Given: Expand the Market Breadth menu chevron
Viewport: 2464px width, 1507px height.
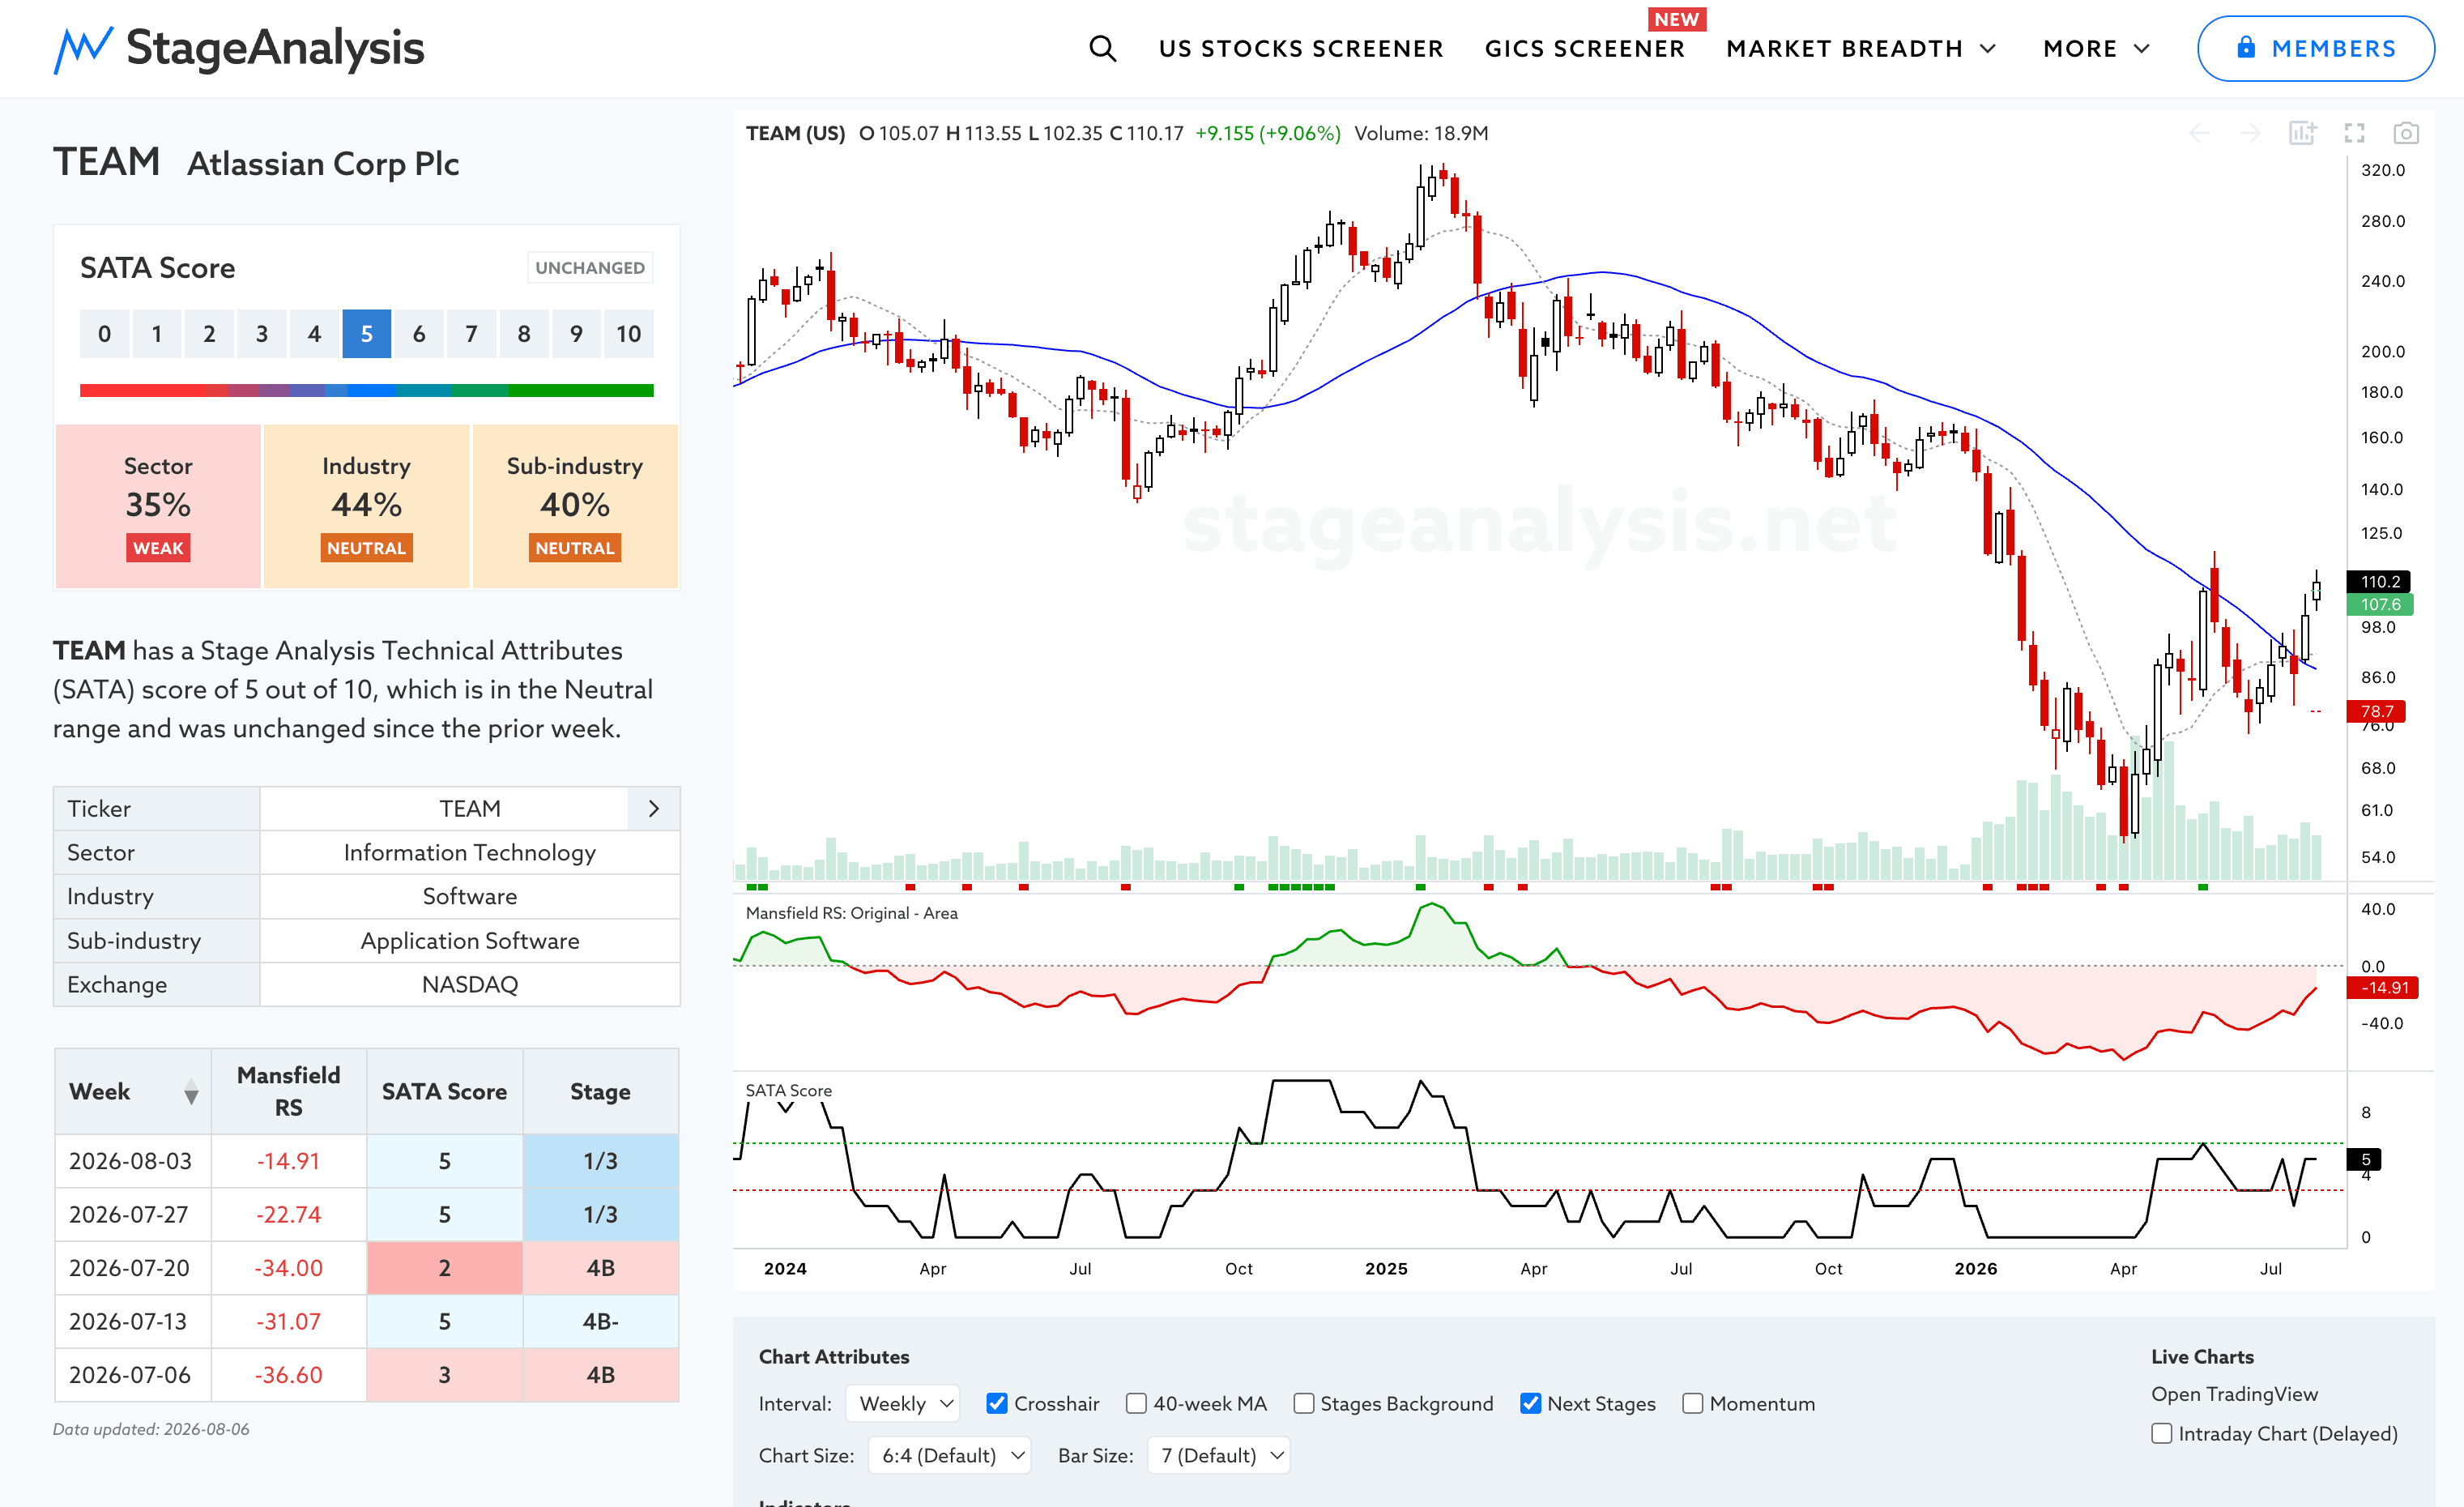Looking at the screenshot, I should [1988, 49].
